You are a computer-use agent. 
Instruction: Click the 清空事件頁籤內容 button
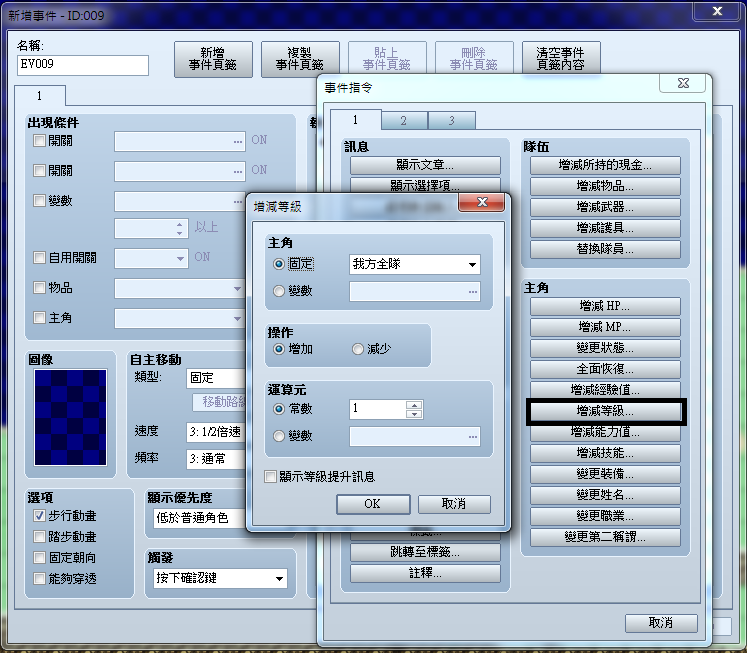(561, 59)
